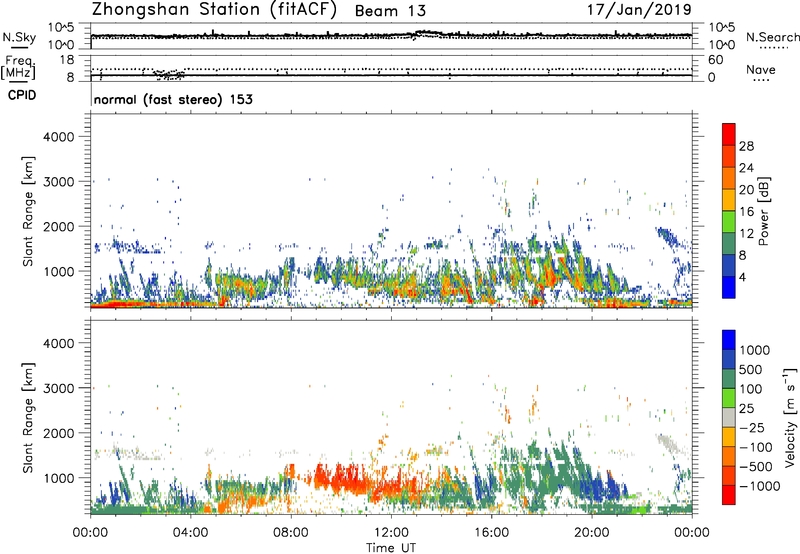Click the '08:00' time tick label
The width and height of the screenshot is (800, 554).
[291, 533]
